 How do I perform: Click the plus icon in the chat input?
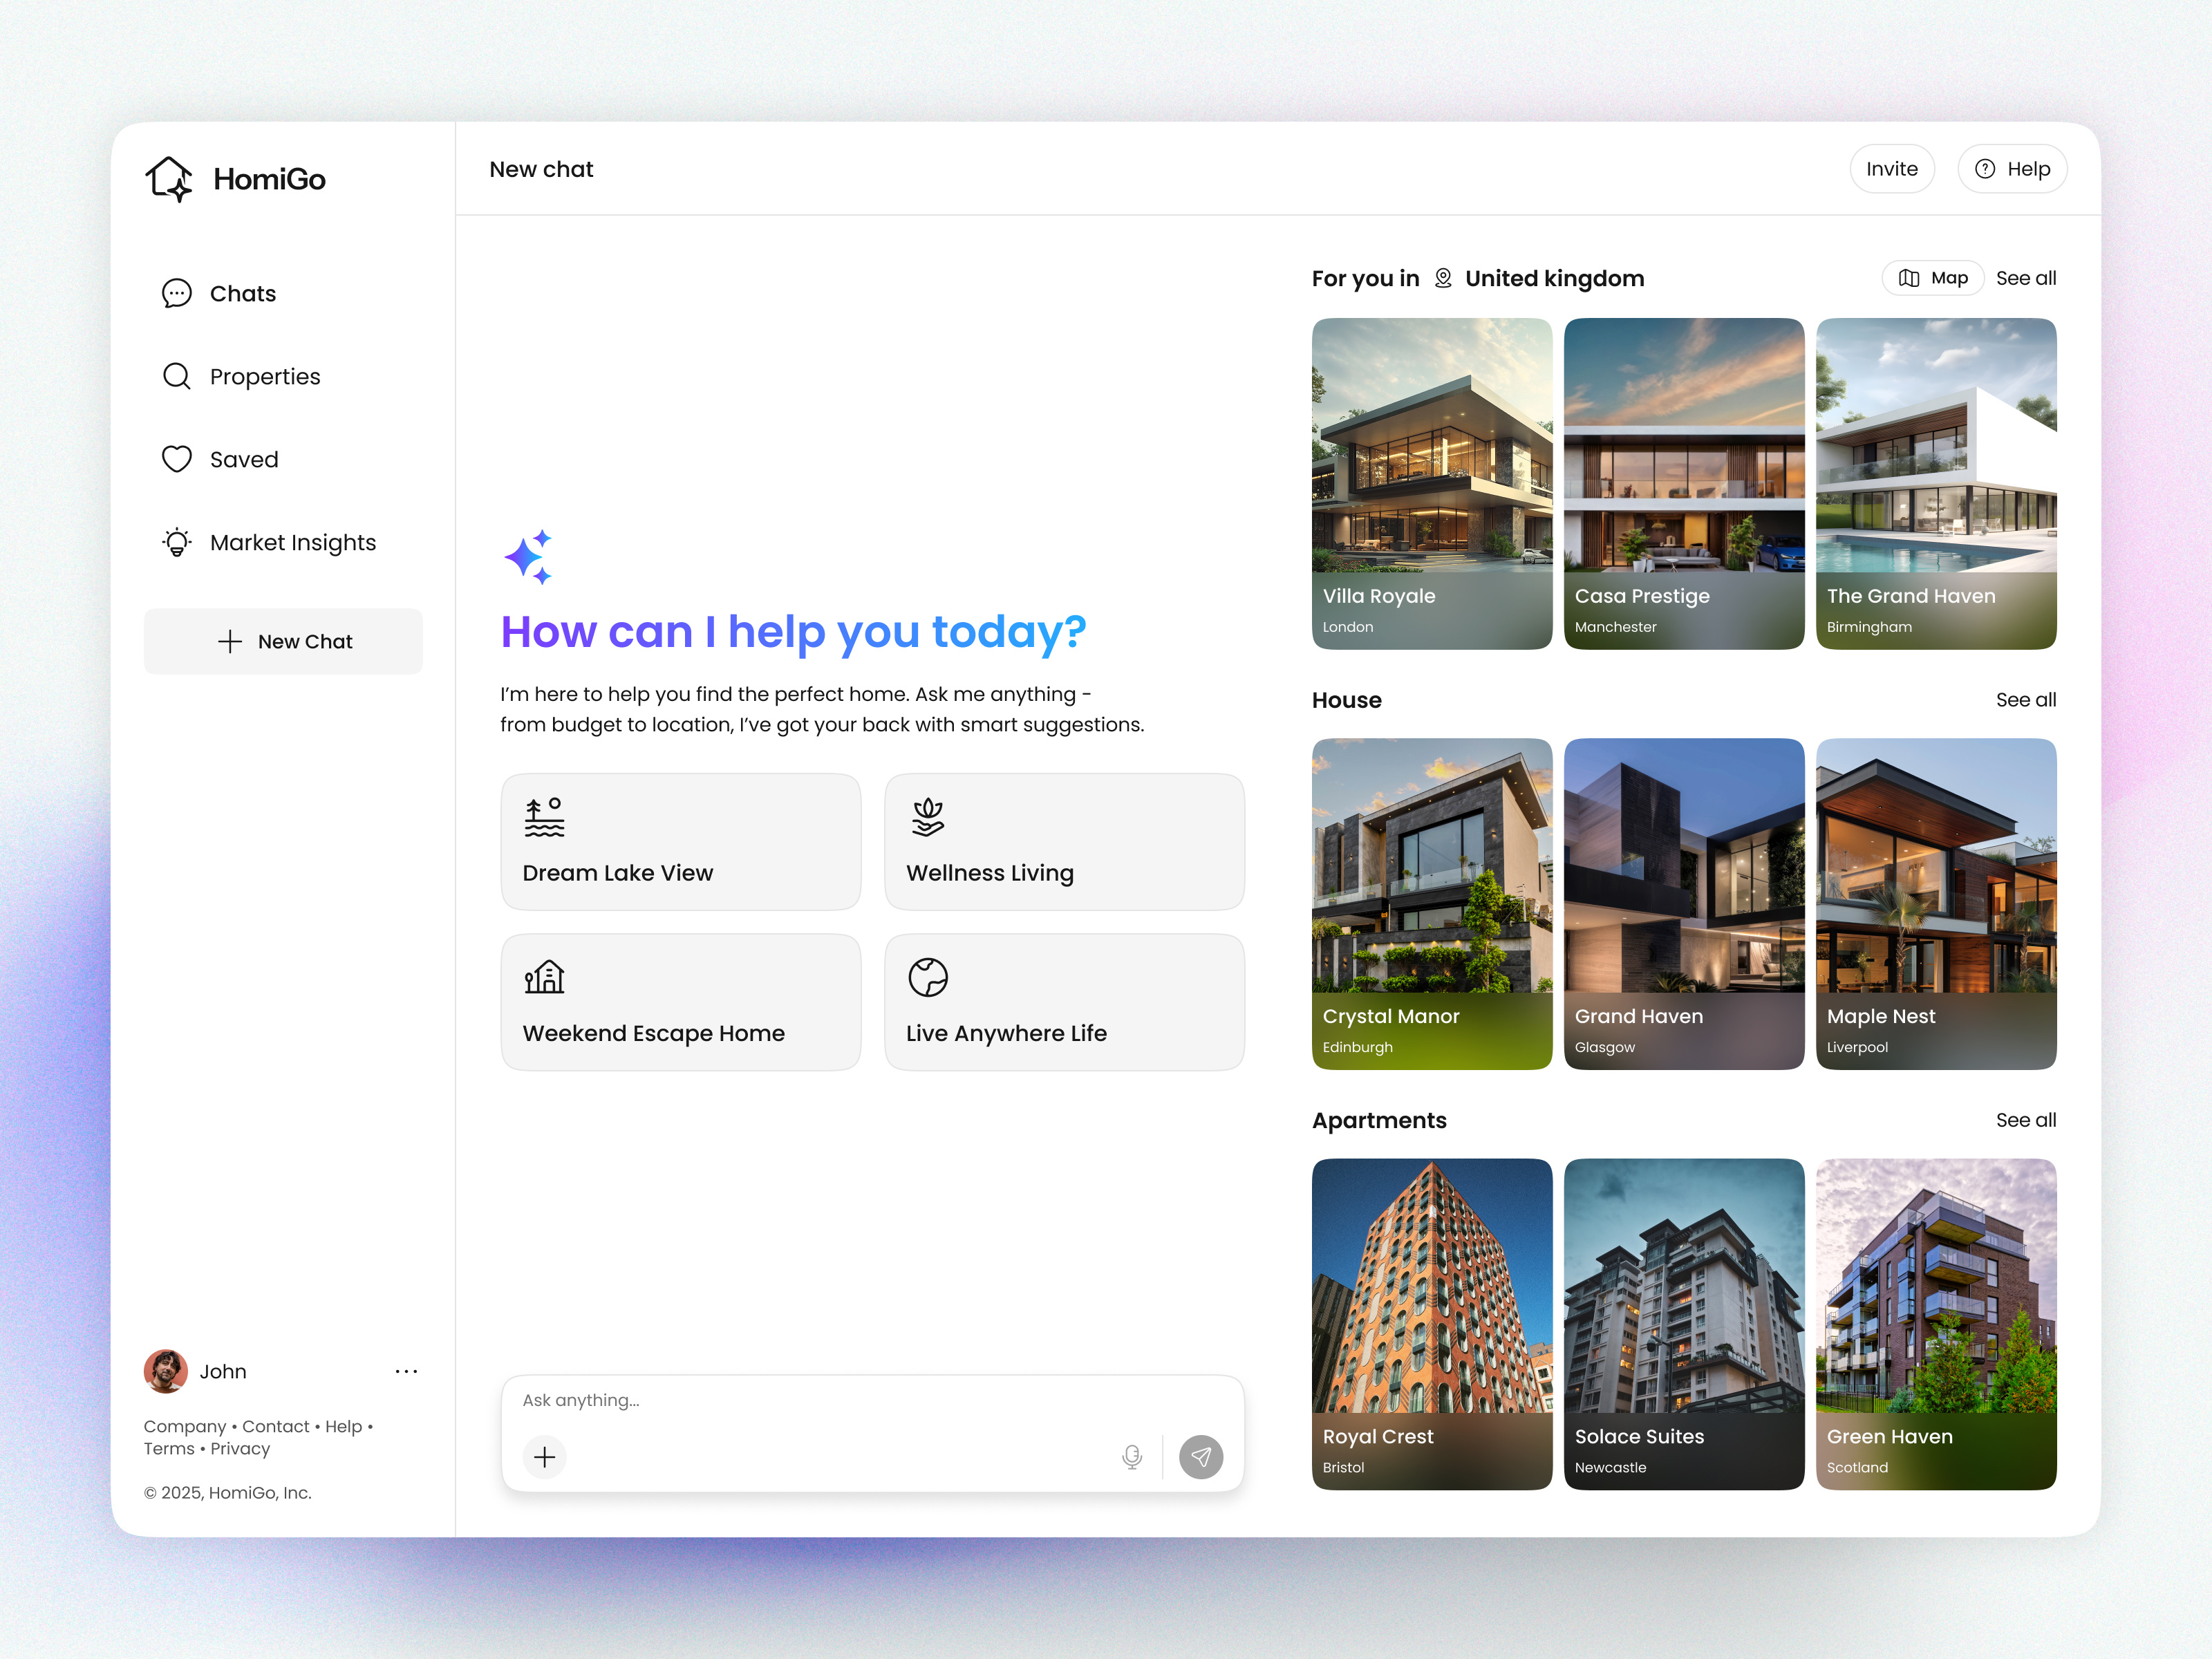click(x=544, y=1457)
